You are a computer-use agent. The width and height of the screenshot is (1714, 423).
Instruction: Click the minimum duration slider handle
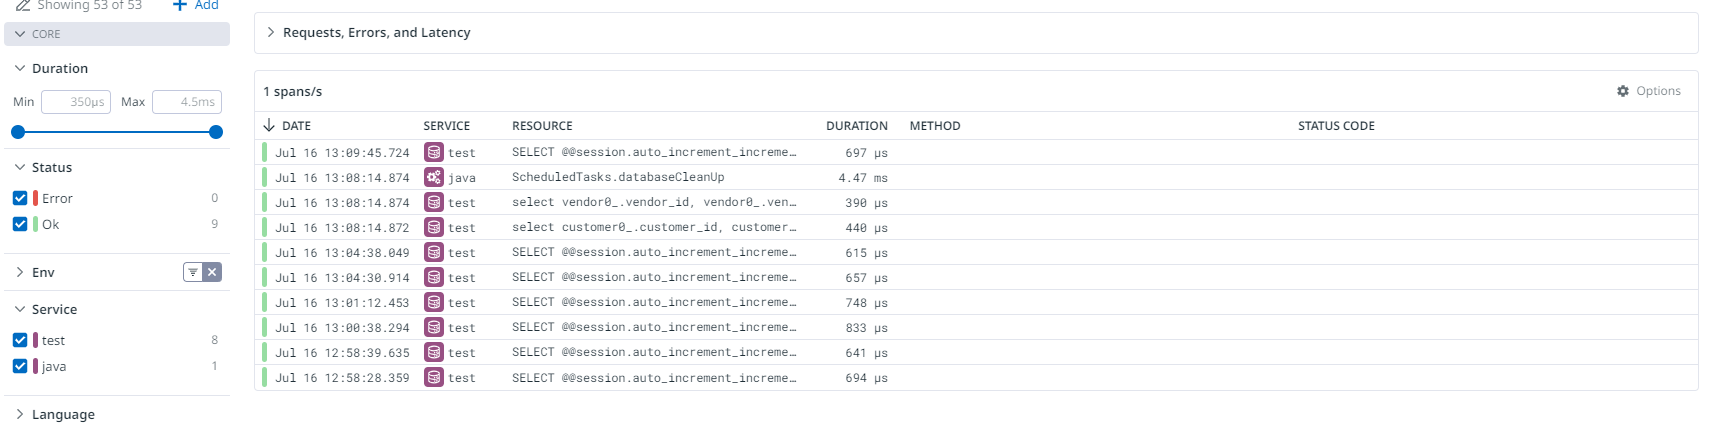(18, 132)
